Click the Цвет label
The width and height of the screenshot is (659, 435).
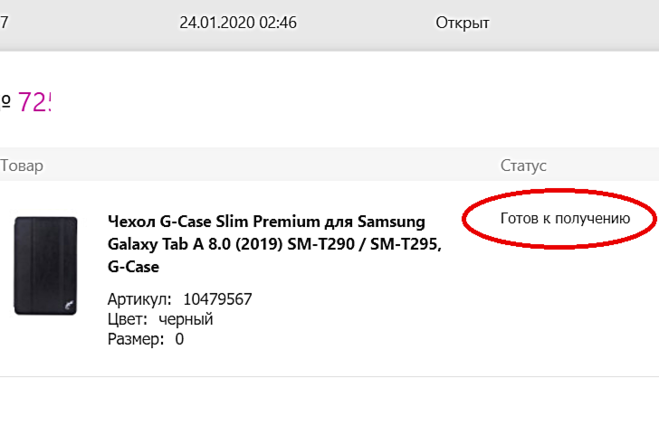[127, 319]
